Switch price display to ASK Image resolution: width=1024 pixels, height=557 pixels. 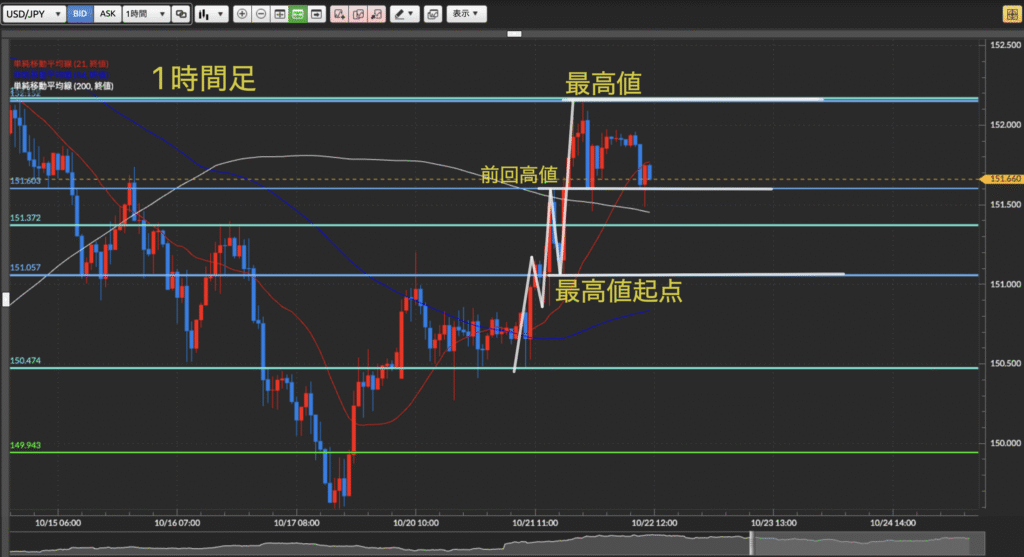(107, 15)
